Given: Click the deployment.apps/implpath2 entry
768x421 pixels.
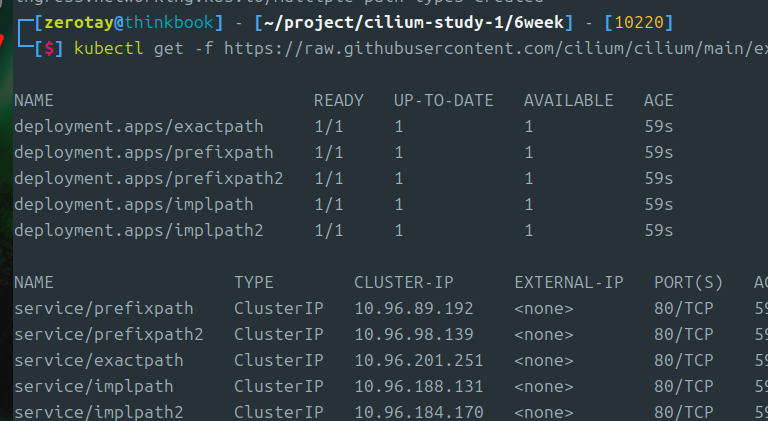Looking at the screenshot, I should (139, 231).
